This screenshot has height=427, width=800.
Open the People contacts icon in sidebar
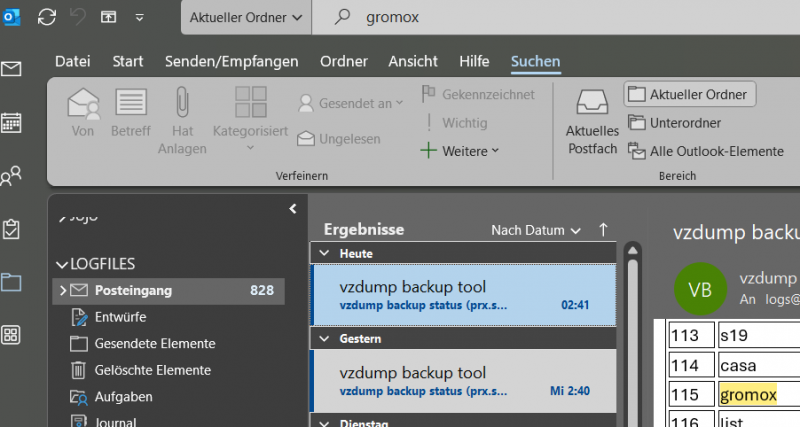(12, 177)
